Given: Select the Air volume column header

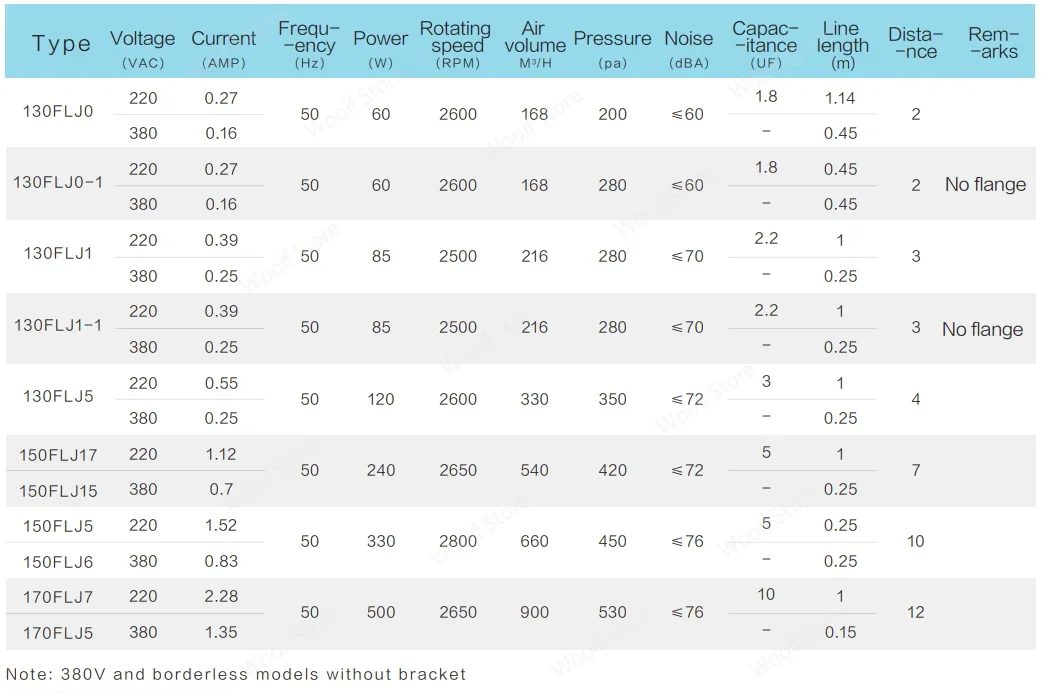Looking at the screenshot, I should point(535,46).
